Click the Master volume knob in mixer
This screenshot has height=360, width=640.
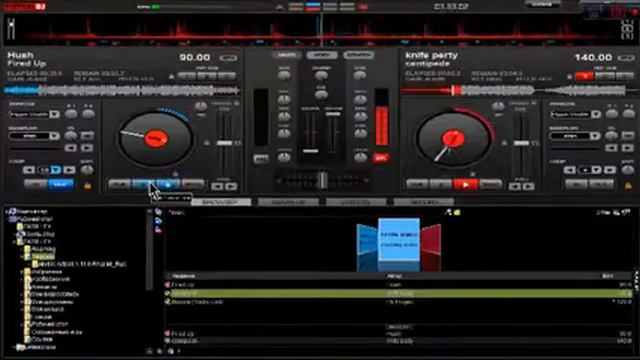point(322,76)
